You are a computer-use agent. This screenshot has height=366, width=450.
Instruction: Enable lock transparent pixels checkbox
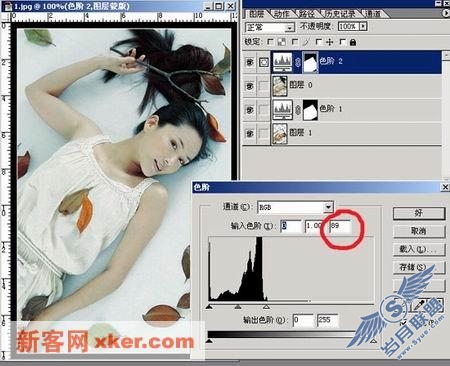(271, 42)
